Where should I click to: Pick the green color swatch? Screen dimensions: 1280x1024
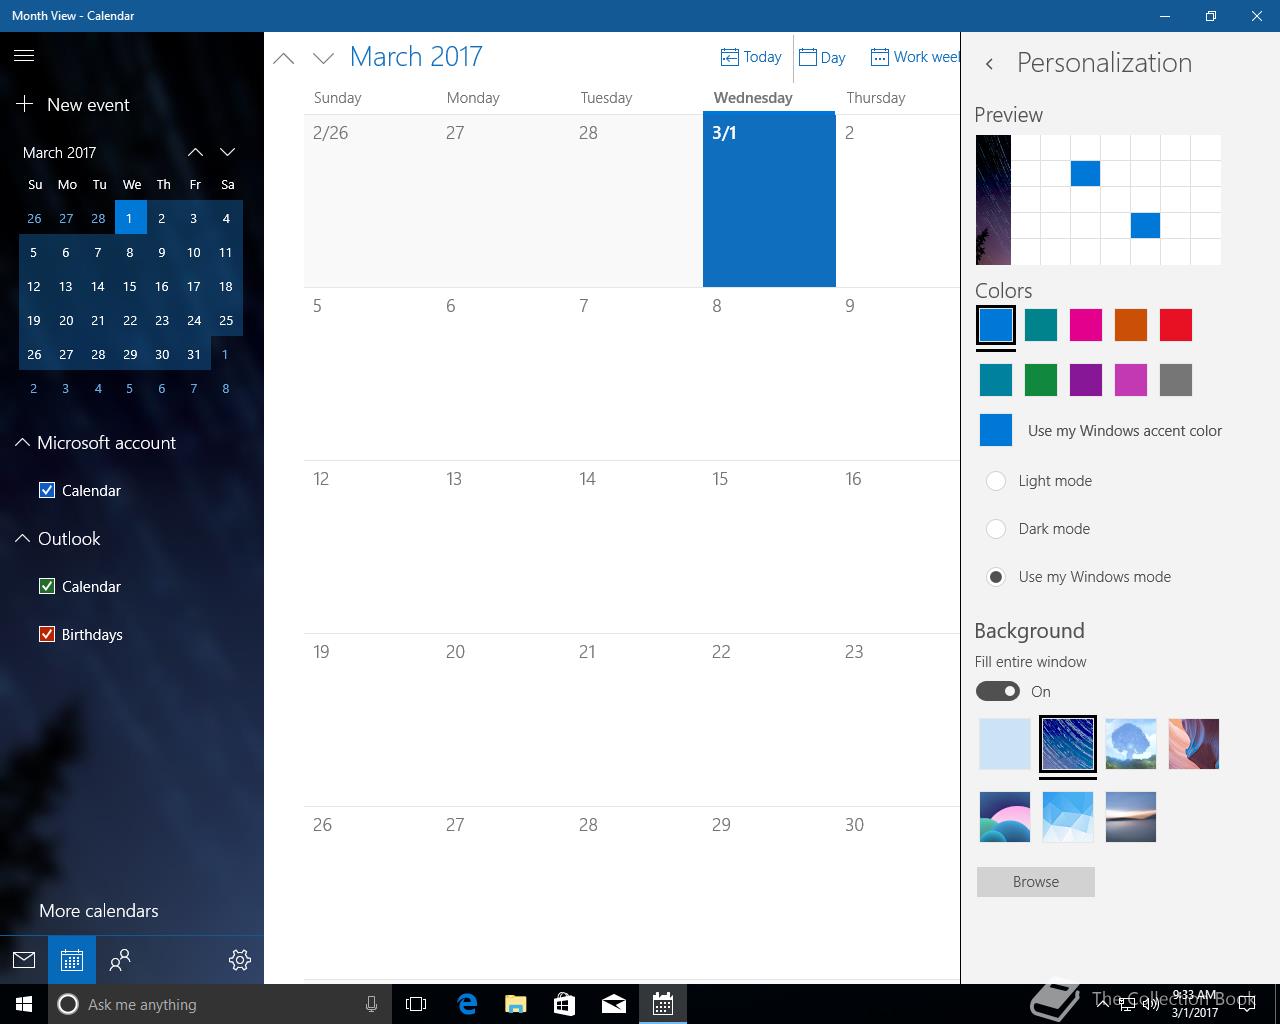pos(1041,380)
